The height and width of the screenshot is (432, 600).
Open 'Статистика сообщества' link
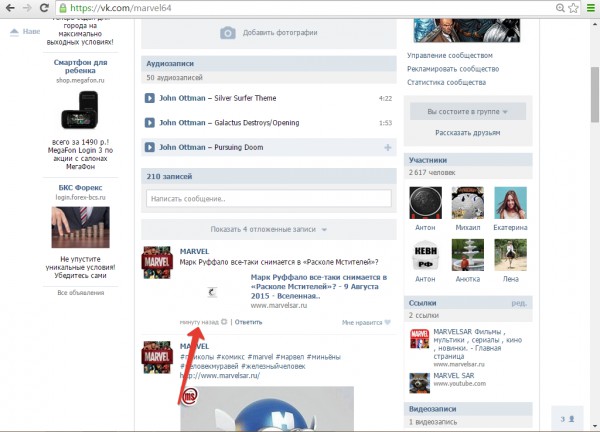click(x=446, y=82)
